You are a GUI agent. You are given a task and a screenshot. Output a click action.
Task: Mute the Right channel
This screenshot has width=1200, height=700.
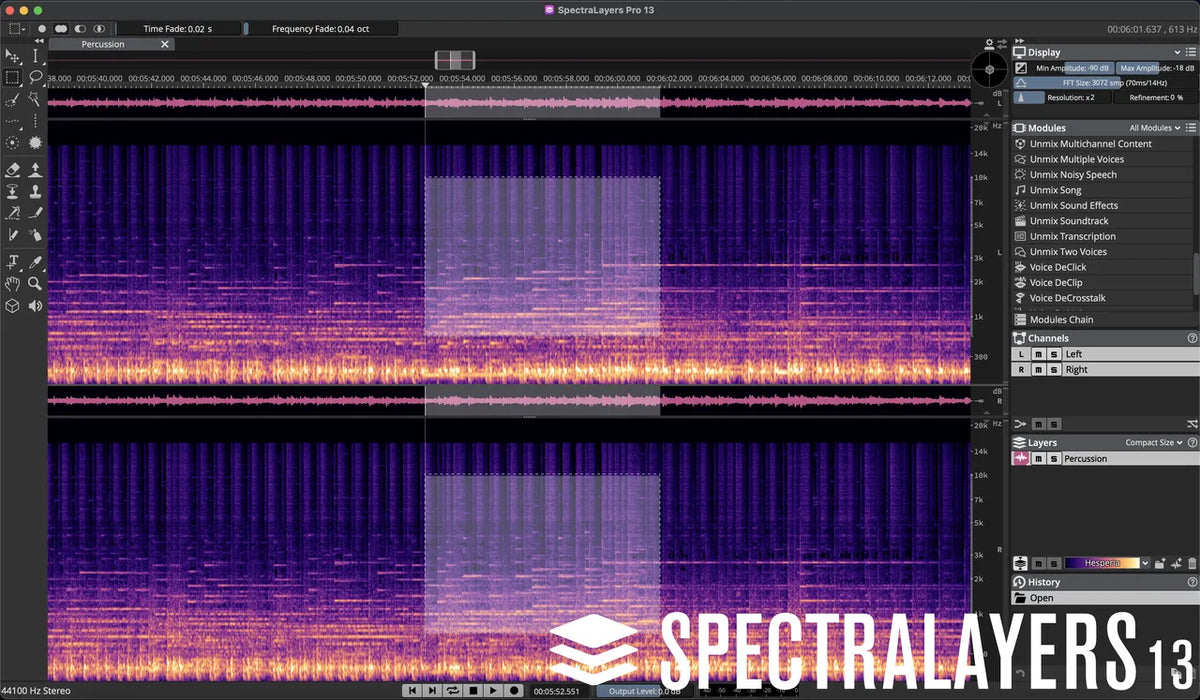pyautogui.click(x=1037, y=370)
